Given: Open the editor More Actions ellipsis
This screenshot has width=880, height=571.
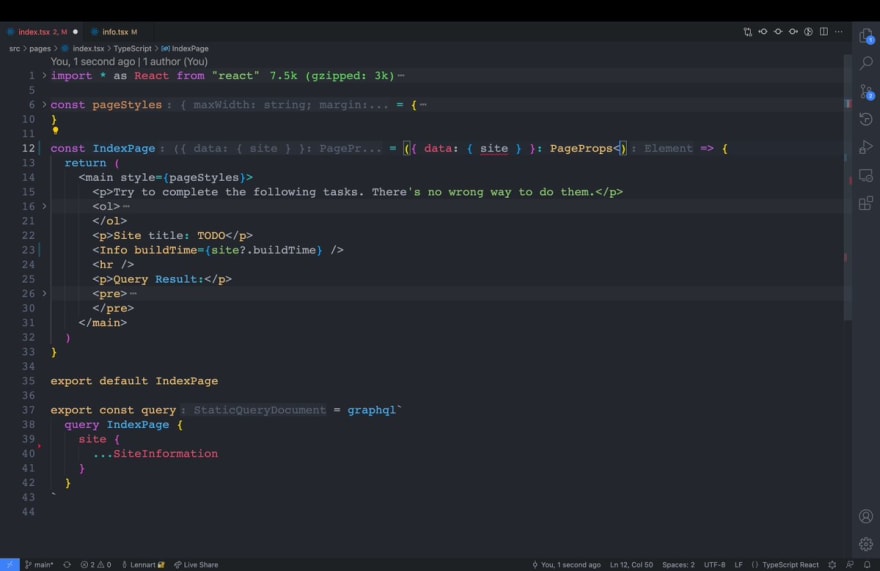Looking at the screenshot, I should point(838,32).
